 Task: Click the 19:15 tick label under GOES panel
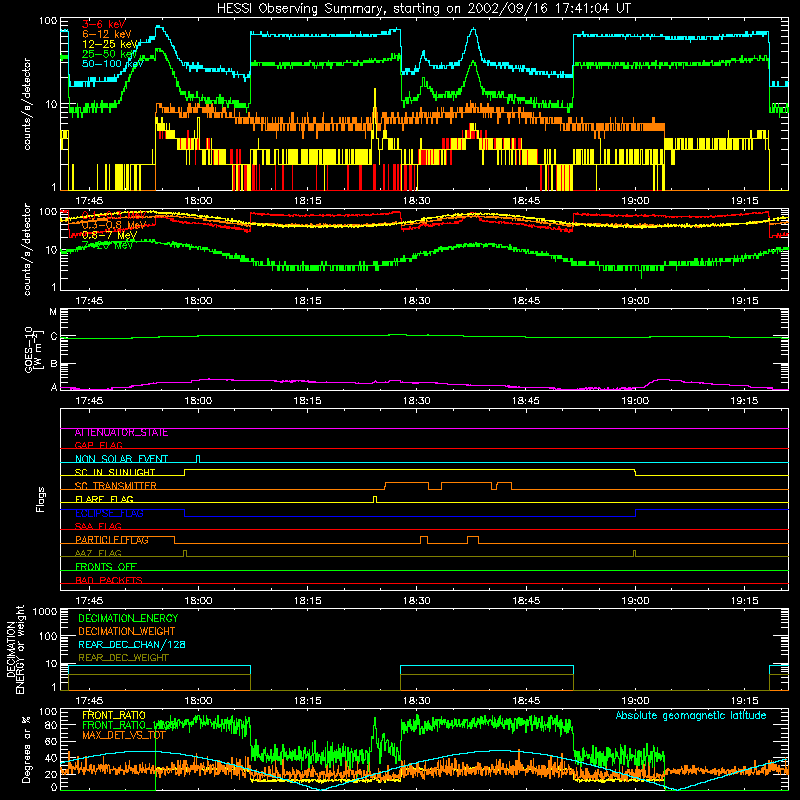744,401
